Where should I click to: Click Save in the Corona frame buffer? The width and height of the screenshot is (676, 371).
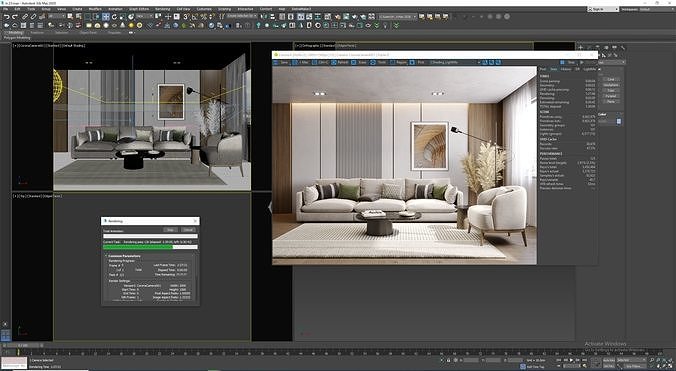281,62
